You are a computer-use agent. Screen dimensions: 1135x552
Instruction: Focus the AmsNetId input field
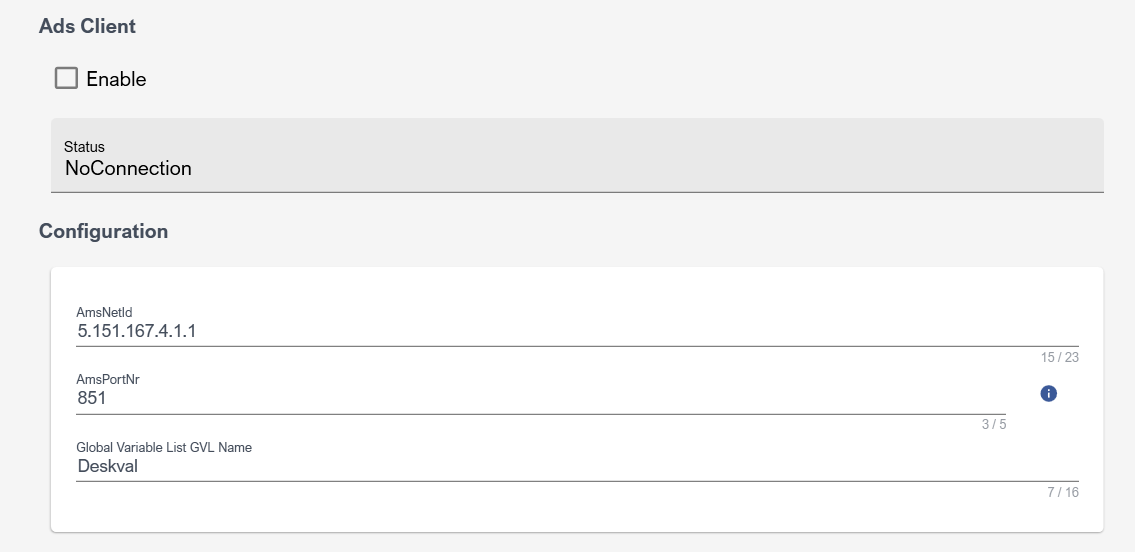pos(576,331)
